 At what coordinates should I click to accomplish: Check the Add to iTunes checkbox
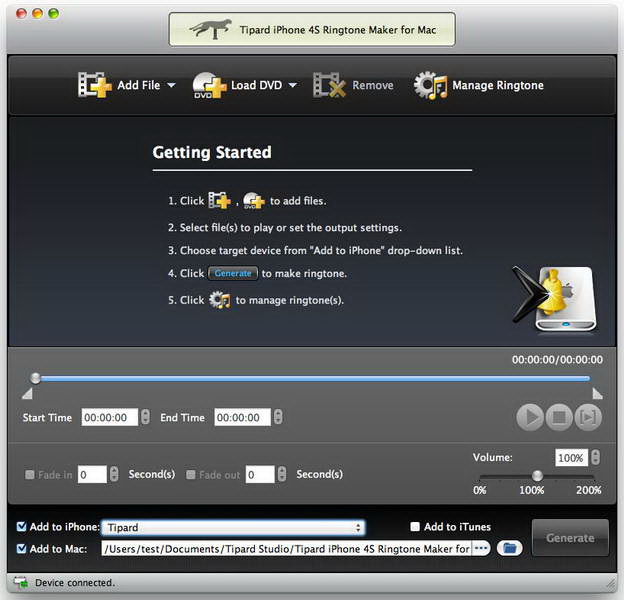tap(415, 527)
